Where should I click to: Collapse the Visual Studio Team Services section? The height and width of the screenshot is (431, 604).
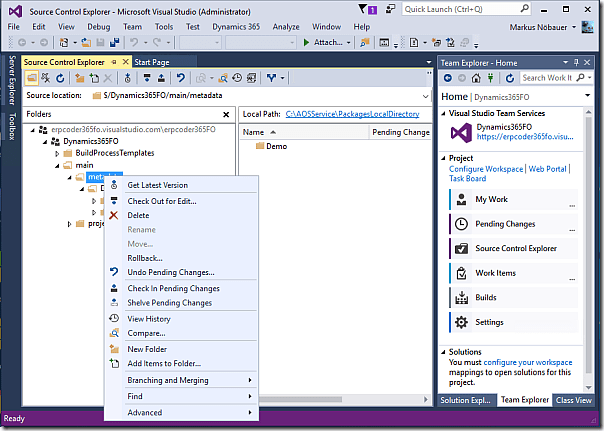pyautogui.click(x=443, y=113)
